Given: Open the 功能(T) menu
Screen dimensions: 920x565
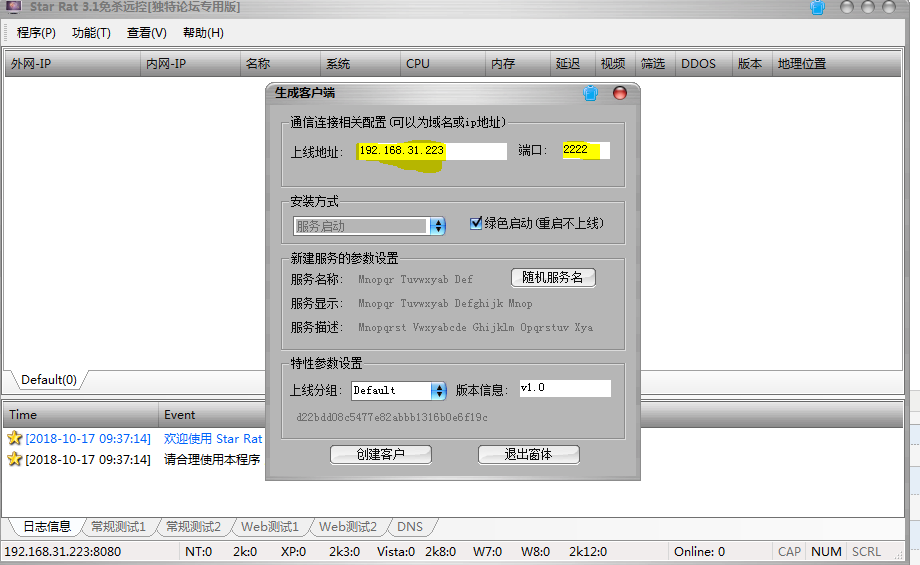Looking at the screenshot, I should pyautogui.click(x=91, y=33).
